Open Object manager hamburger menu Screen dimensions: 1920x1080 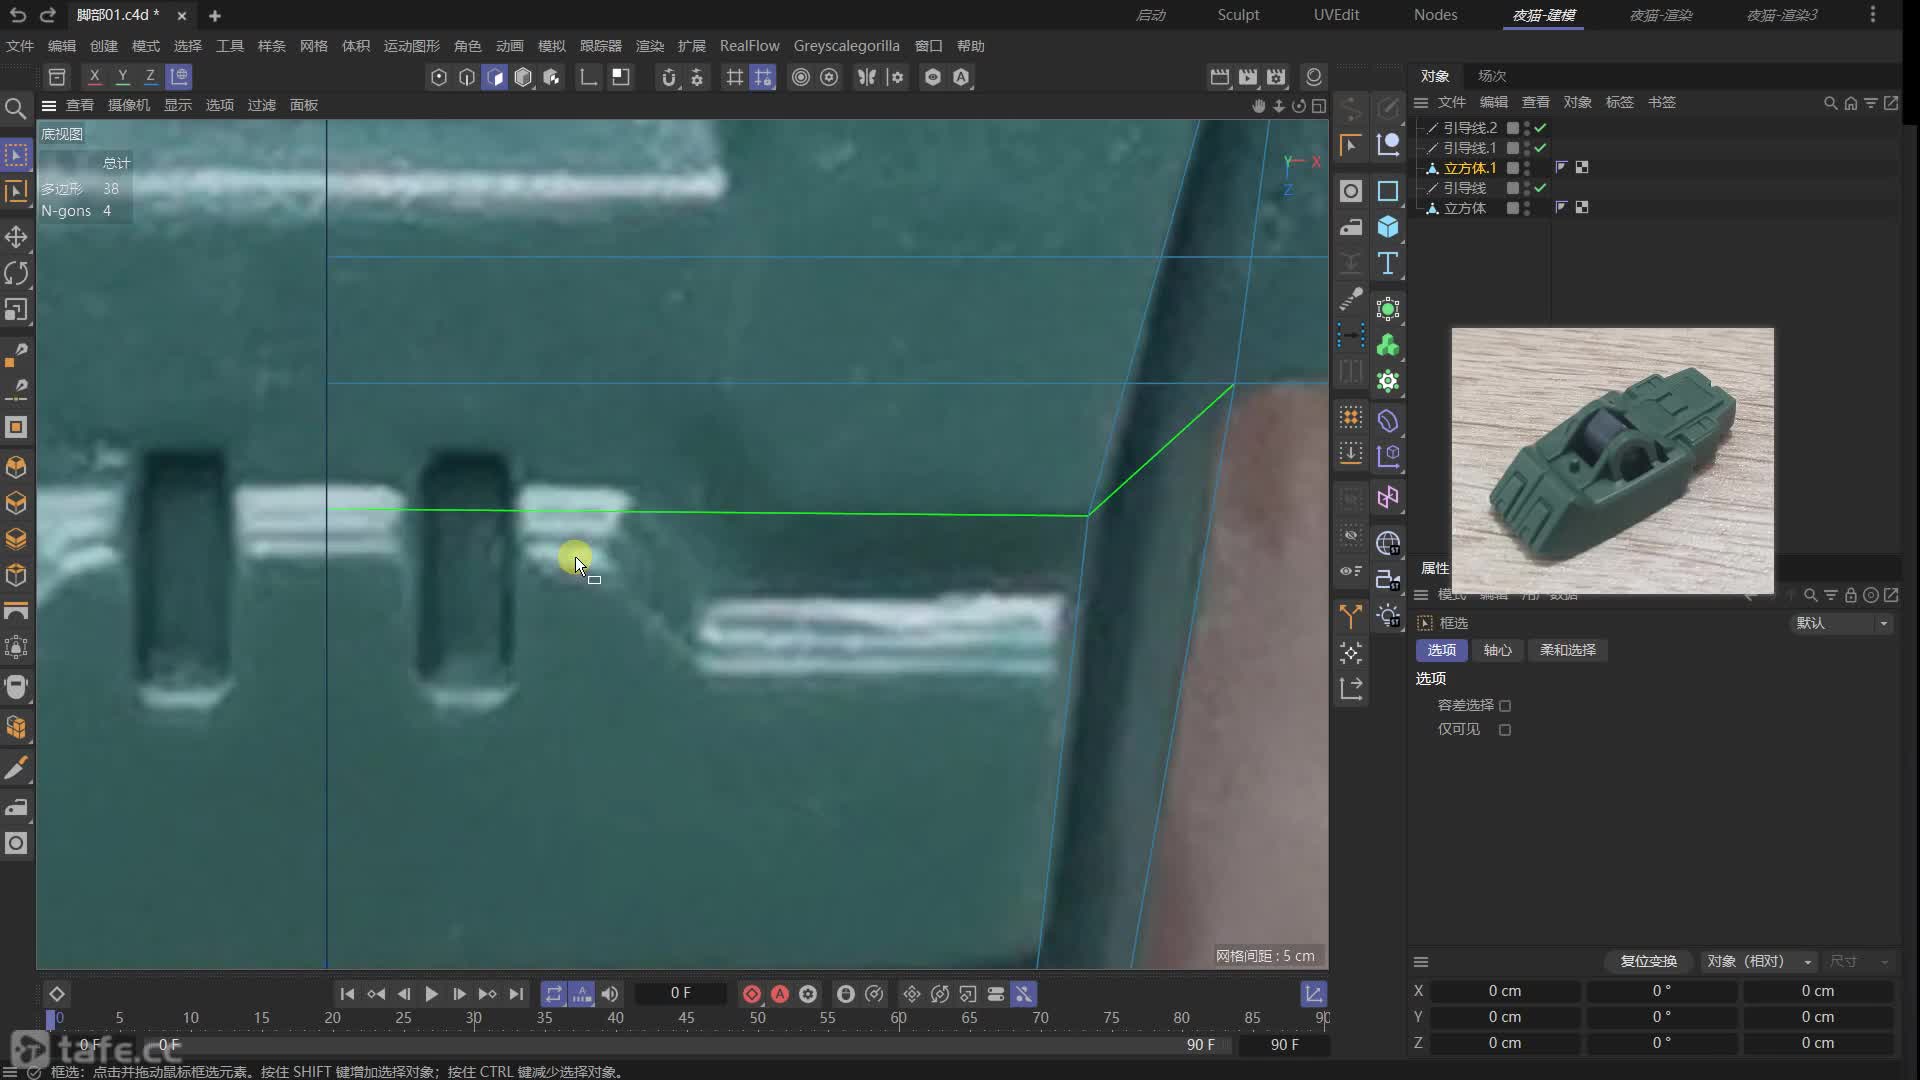1421,103
